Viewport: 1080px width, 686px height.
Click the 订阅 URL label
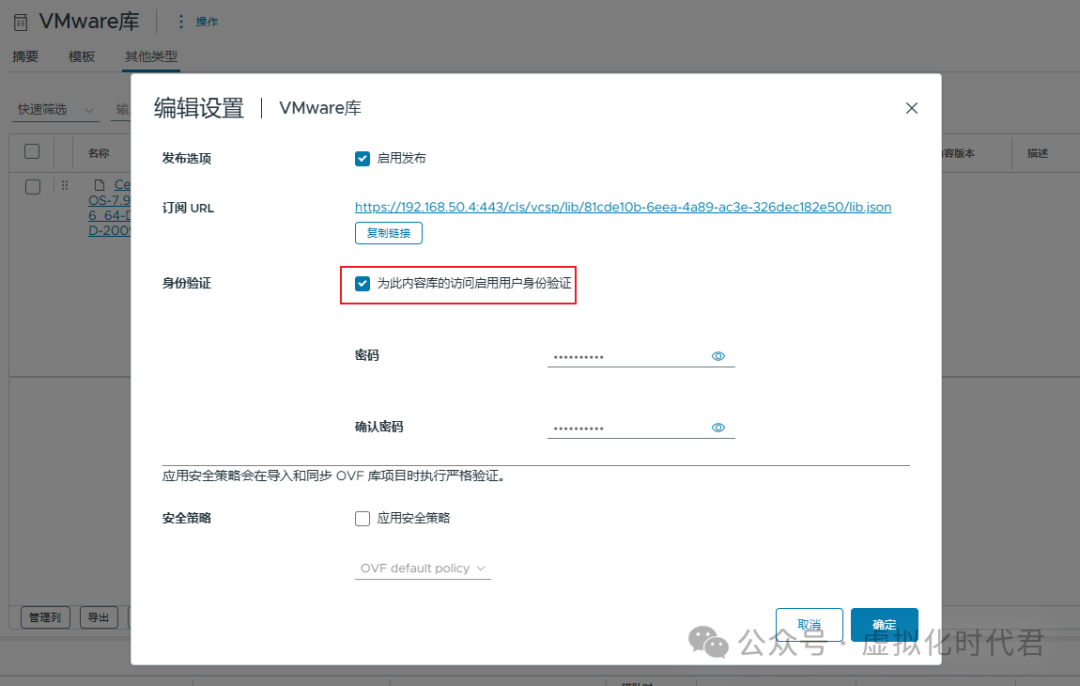tap(188, 208)
